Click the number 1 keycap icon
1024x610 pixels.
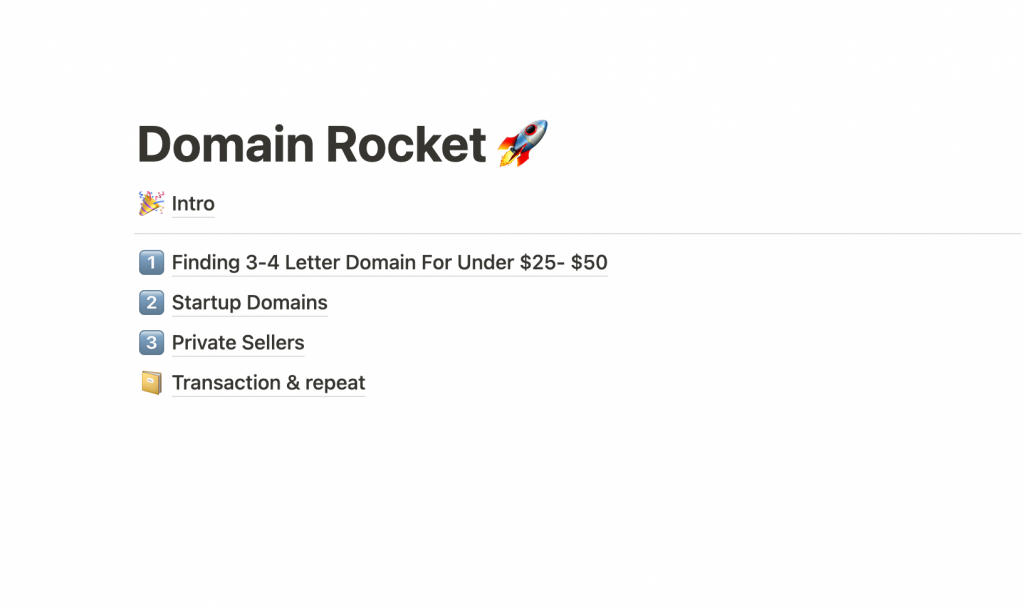(x=151, y=263)
